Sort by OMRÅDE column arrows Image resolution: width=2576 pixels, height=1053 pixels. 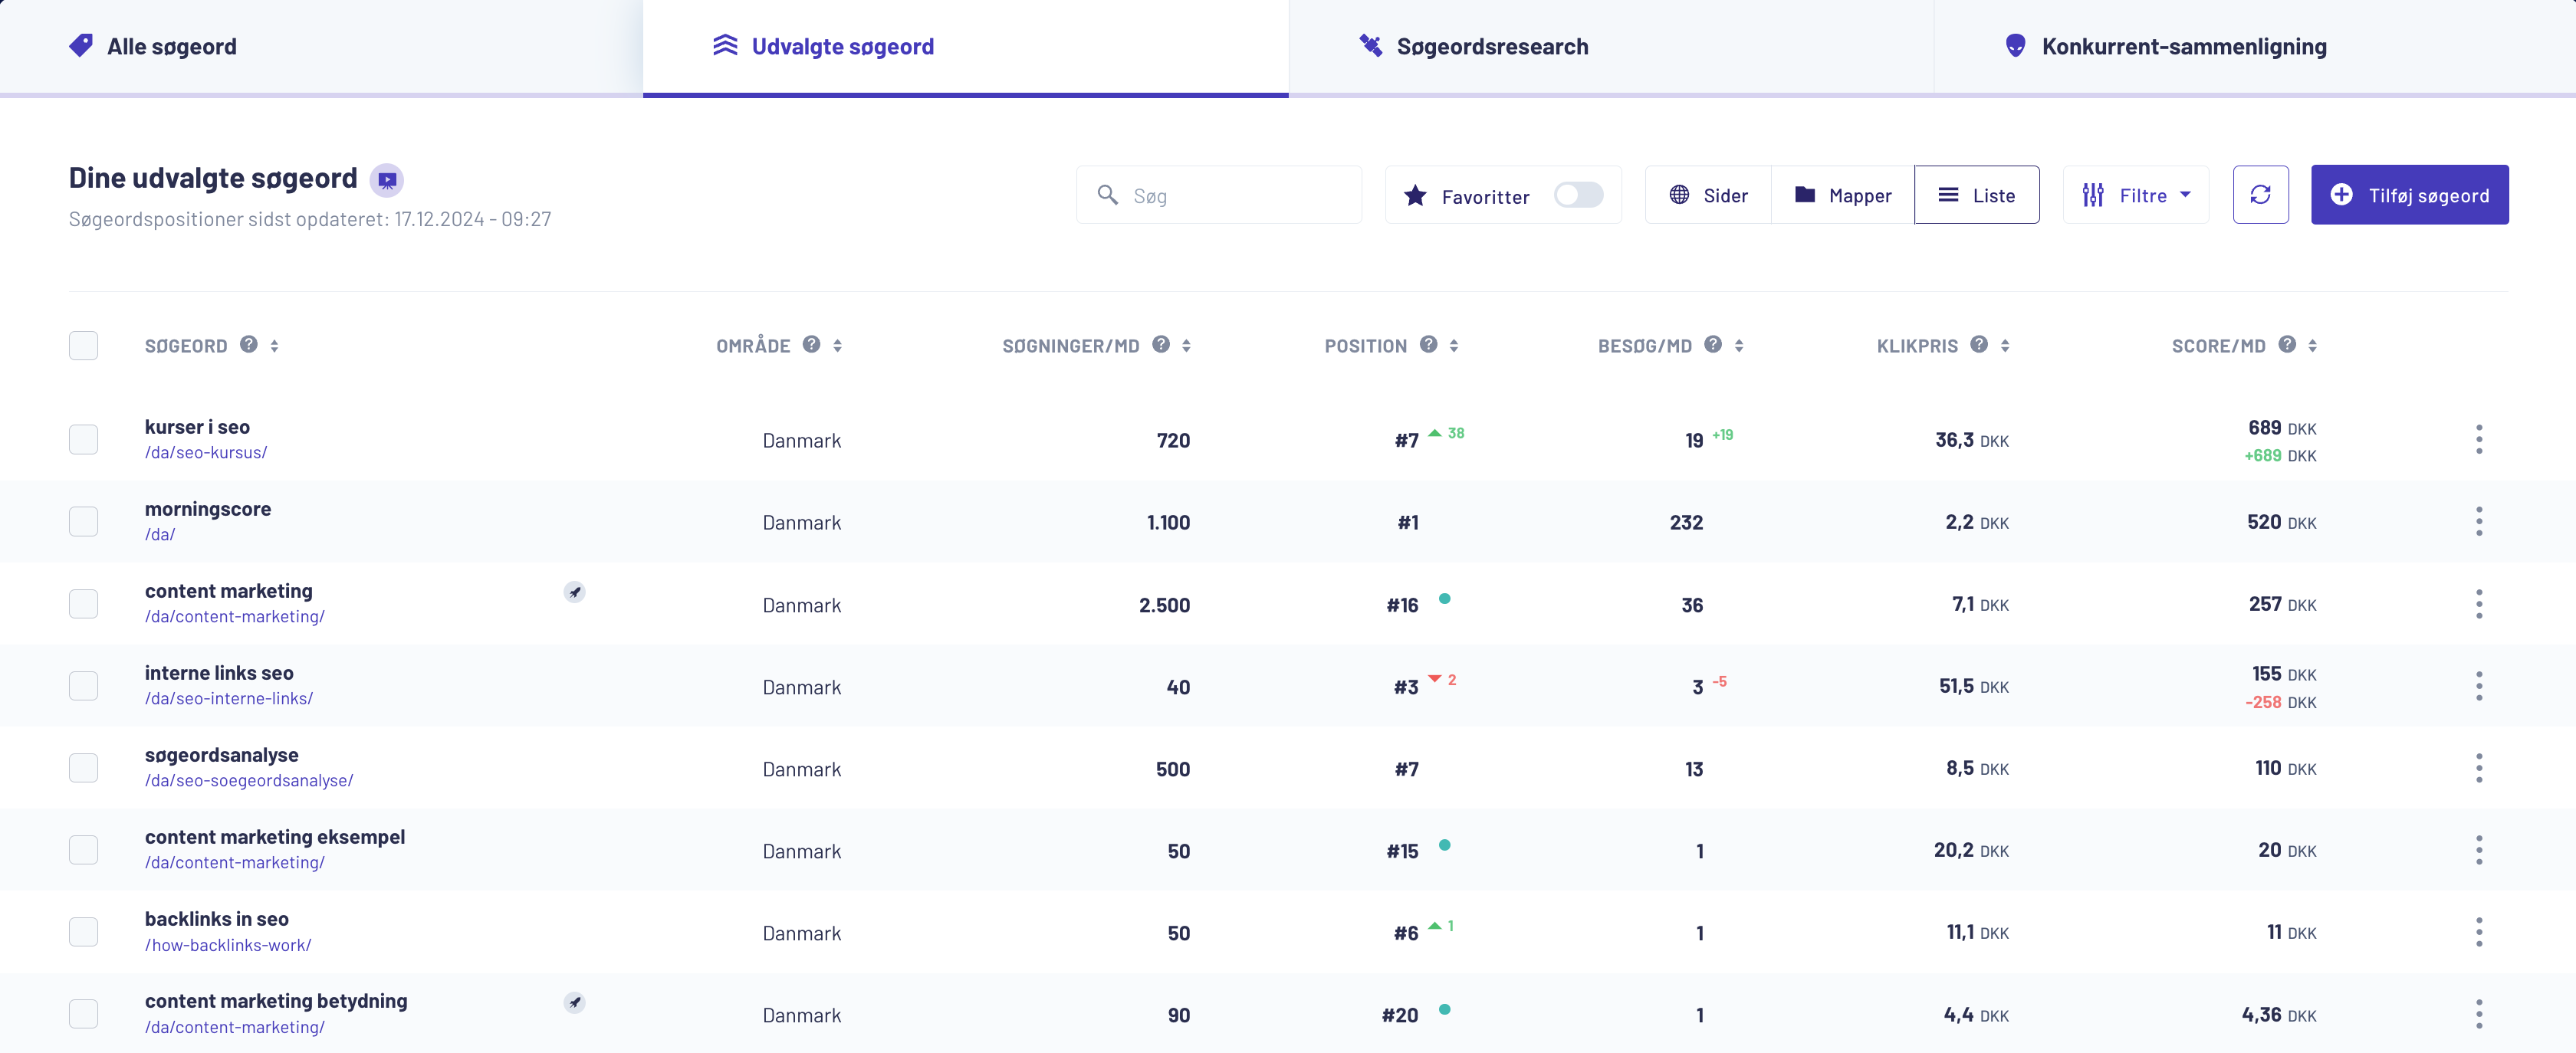(837, 346)
